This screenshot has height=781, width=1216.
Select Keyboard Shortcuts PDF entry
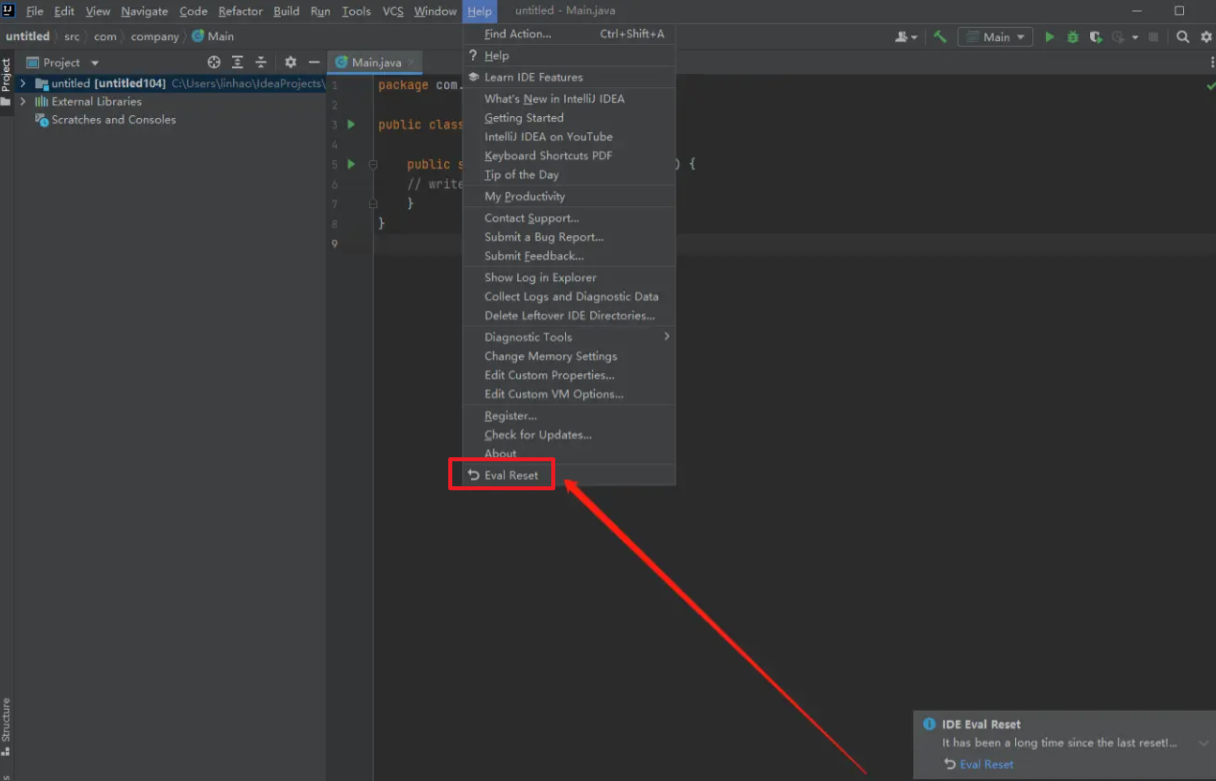coord(569,156)
